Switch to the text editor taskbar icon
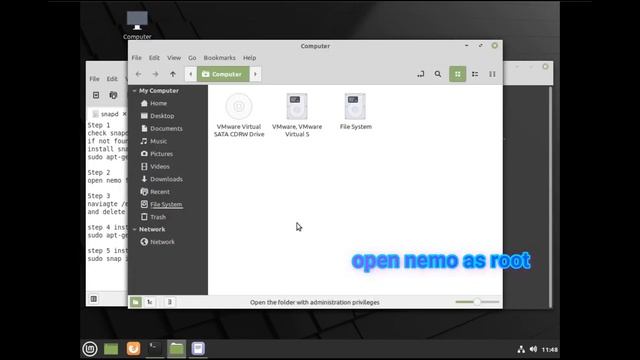 198,349
